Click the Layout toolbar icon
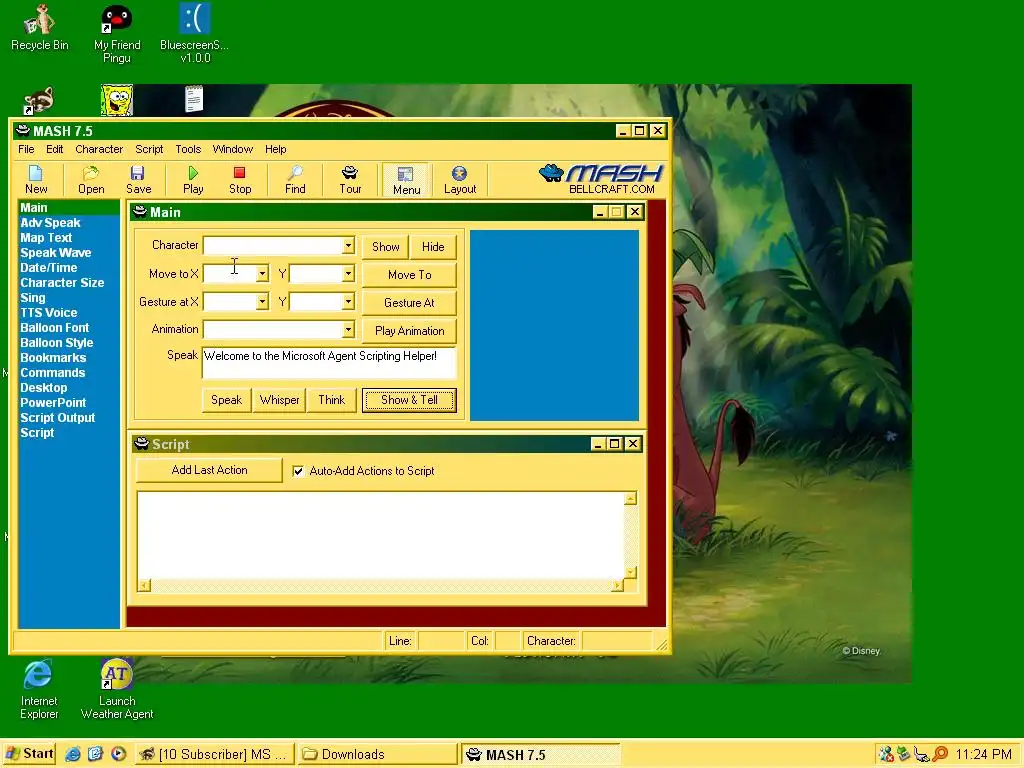This screenshot has width=1024, height=768. (460, 180)
